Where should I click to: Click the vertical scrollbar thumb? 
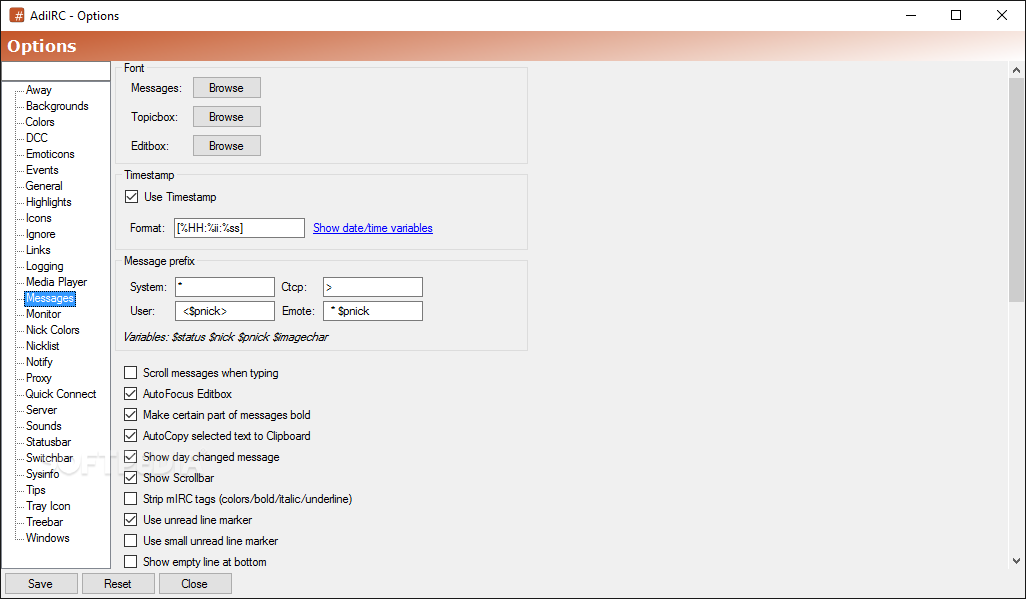tap(1016, 190)
